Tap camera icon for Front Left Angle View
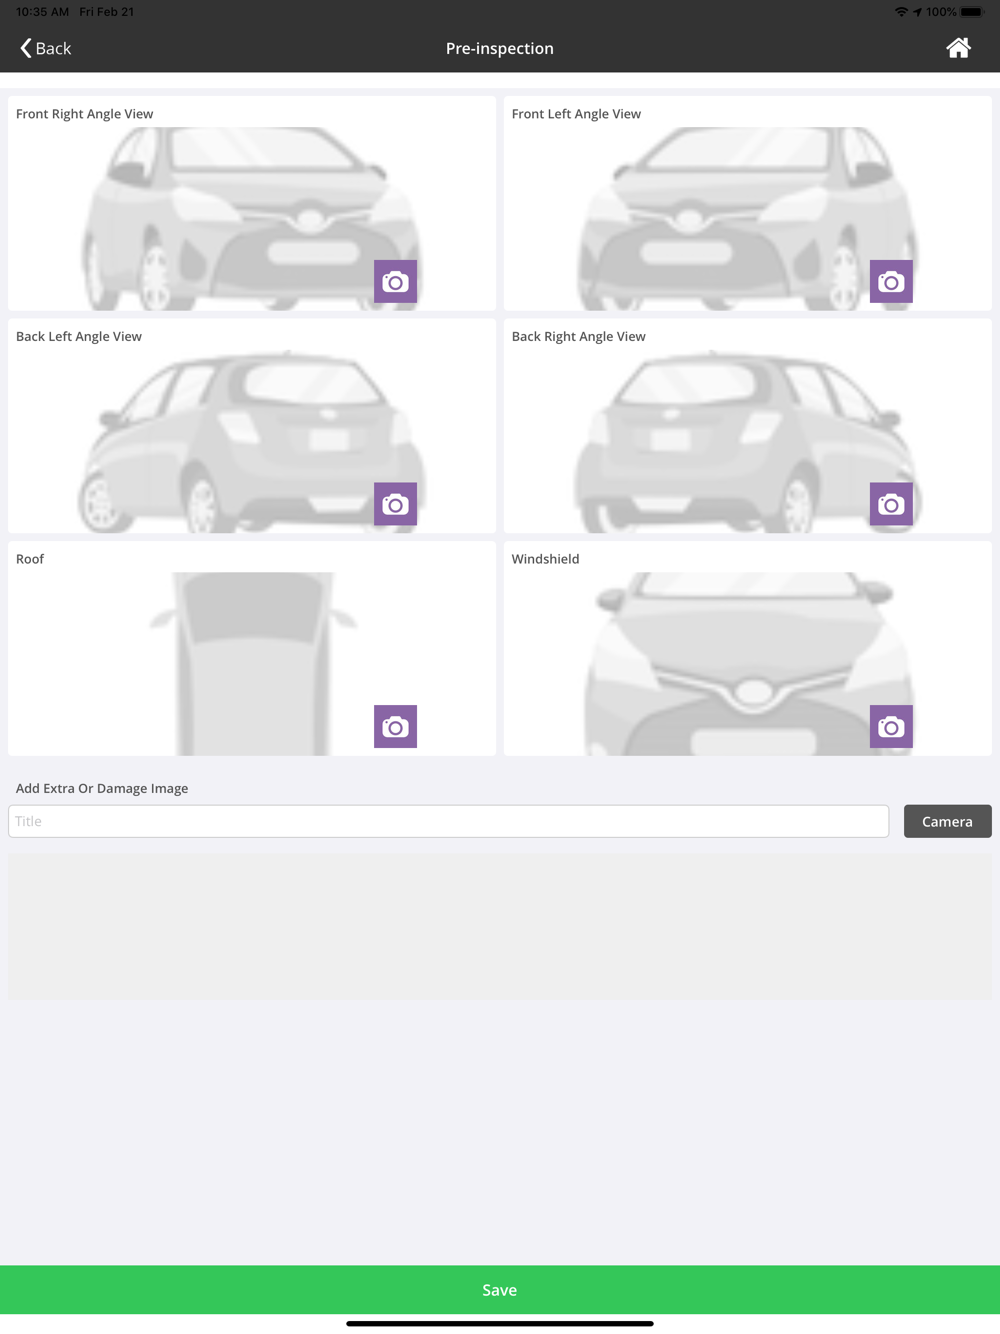Screen dimensions: 1000x1334 (891, 282)
